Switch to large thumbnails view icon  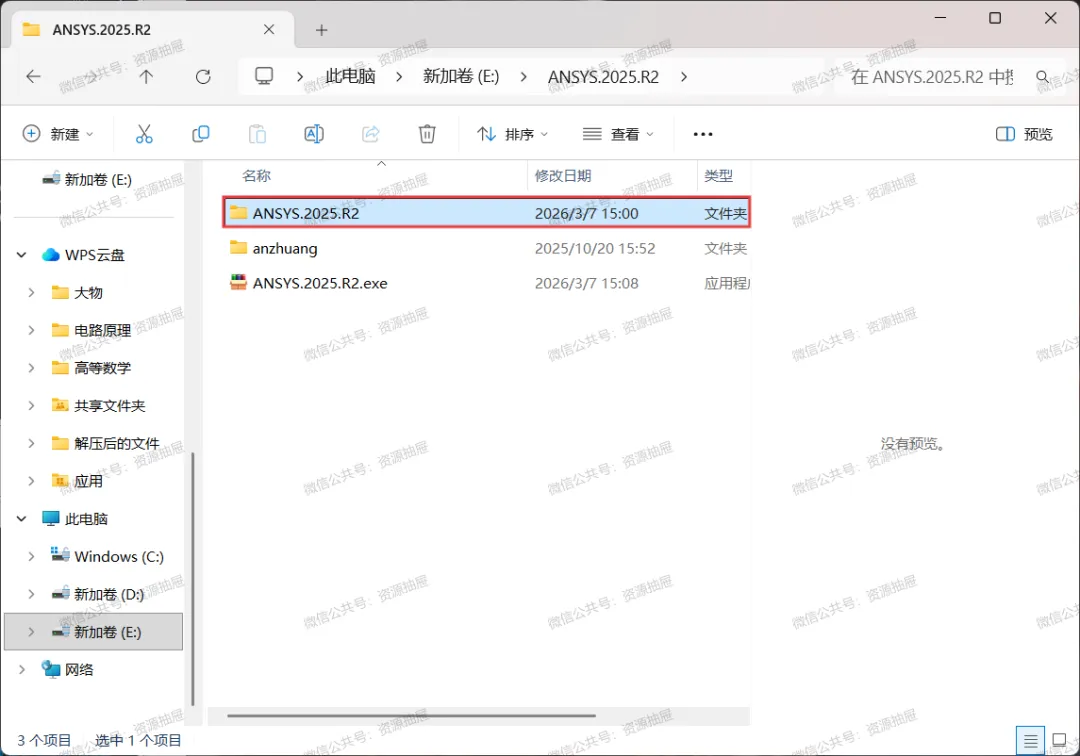tap(1059, 741)
